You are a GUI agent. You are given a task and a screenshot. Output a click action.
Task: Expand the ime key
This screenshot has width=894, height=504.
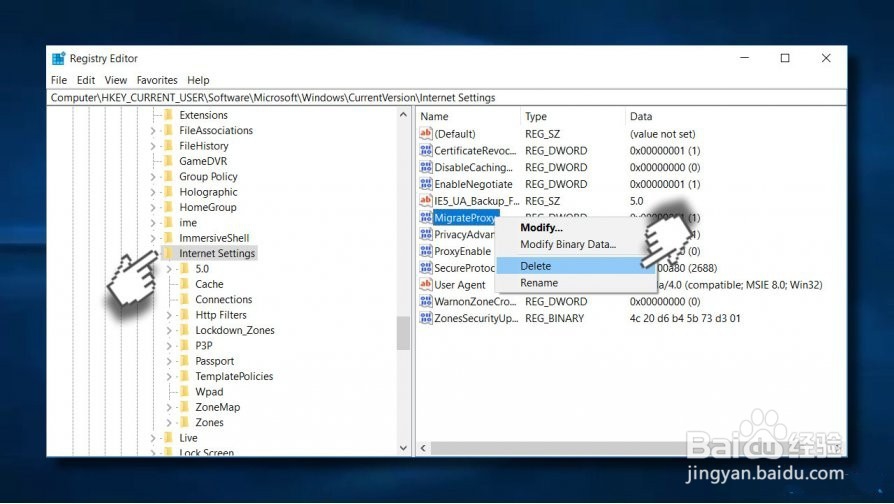pyautogui.click(x=153, y=223)
